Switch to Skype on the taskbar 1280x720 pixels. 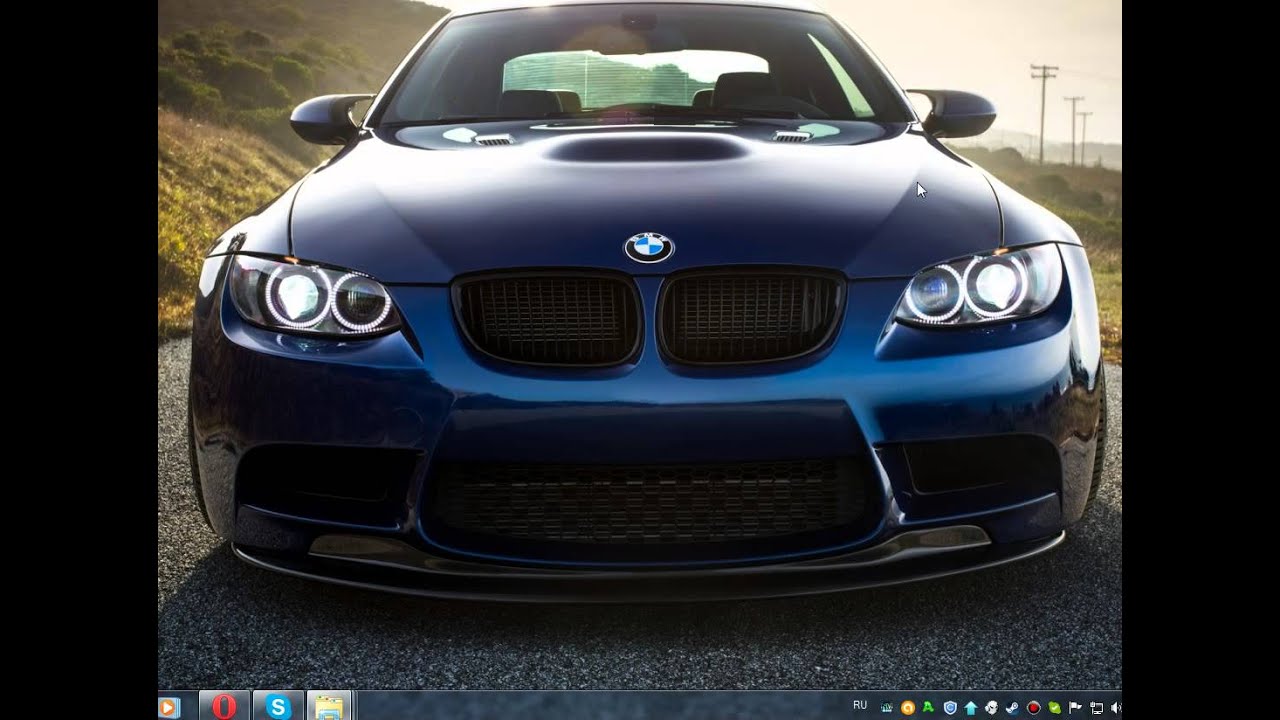277,706
